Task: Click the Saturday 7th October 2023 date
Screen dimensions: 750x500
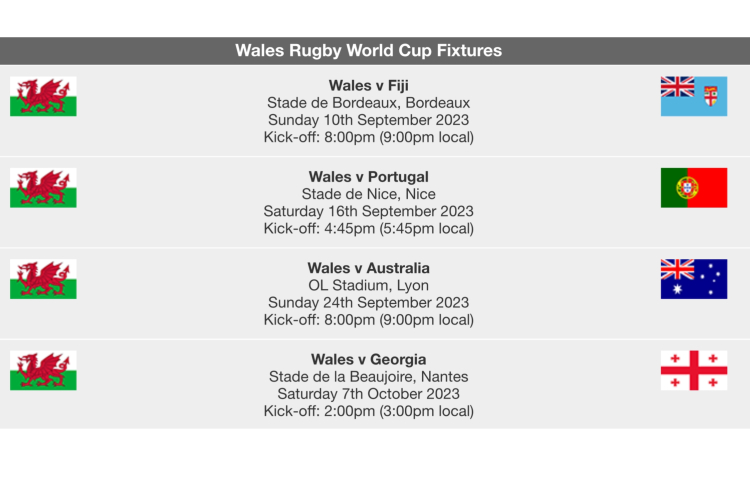Action: click(368, 393)
